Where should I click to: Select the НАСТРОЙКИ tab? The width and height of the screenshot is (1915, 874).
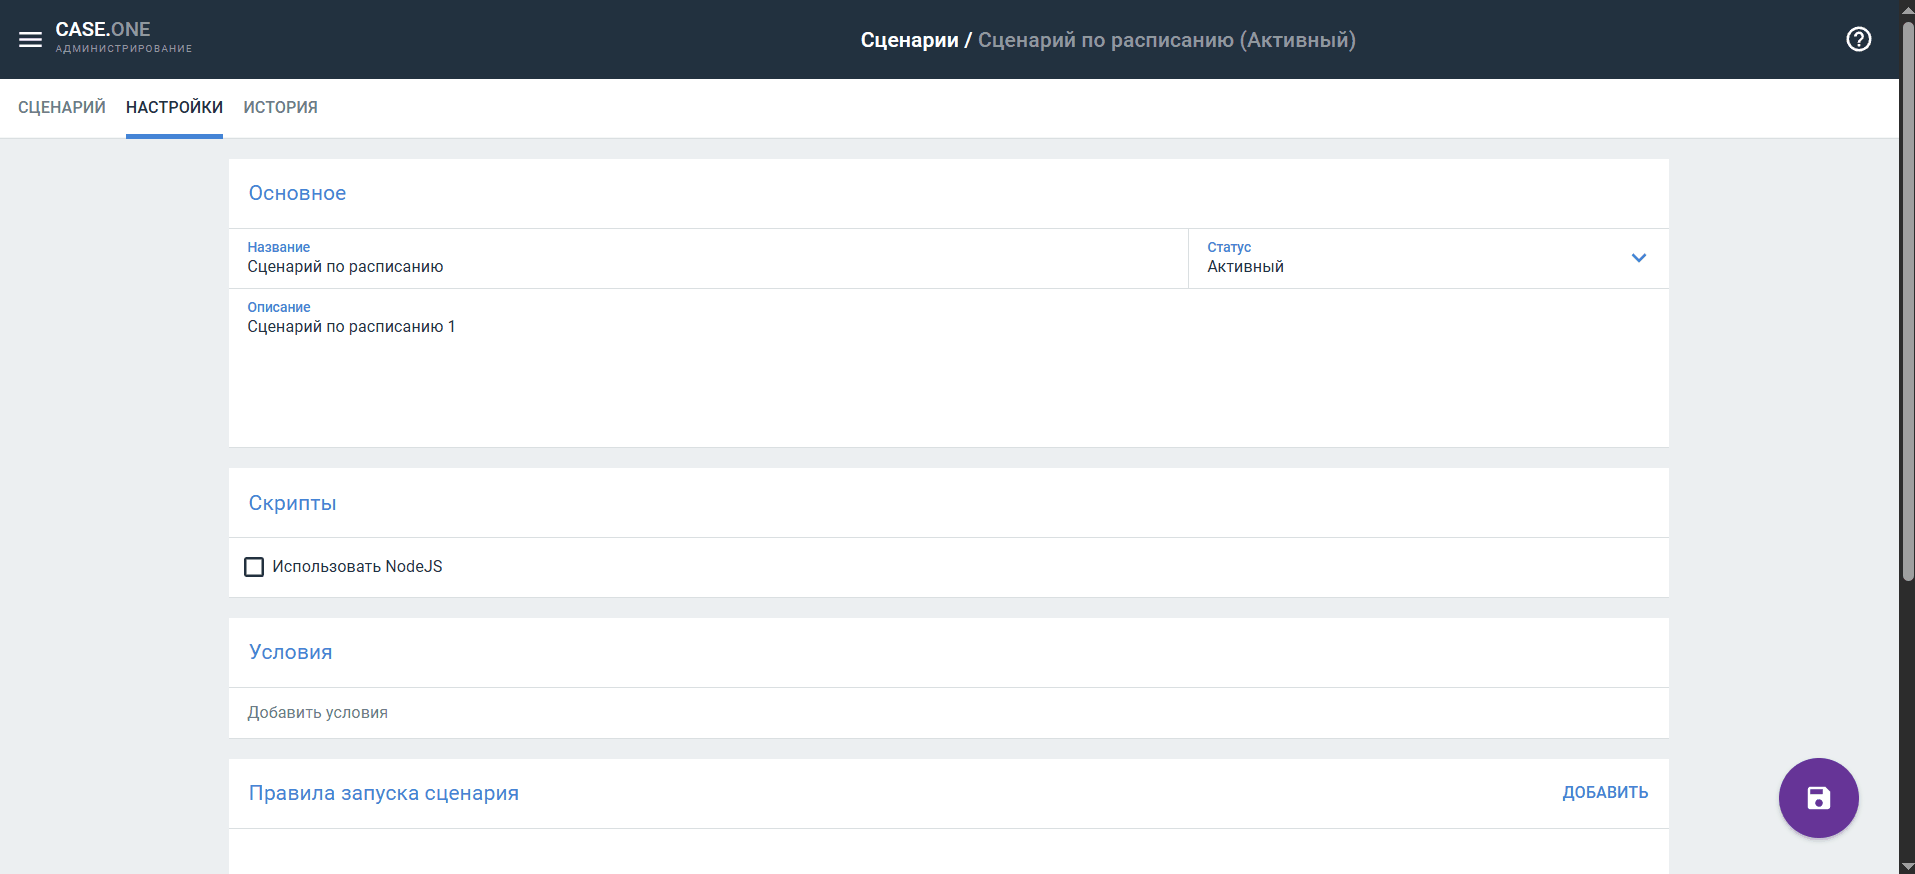click(x=174, y=108)
